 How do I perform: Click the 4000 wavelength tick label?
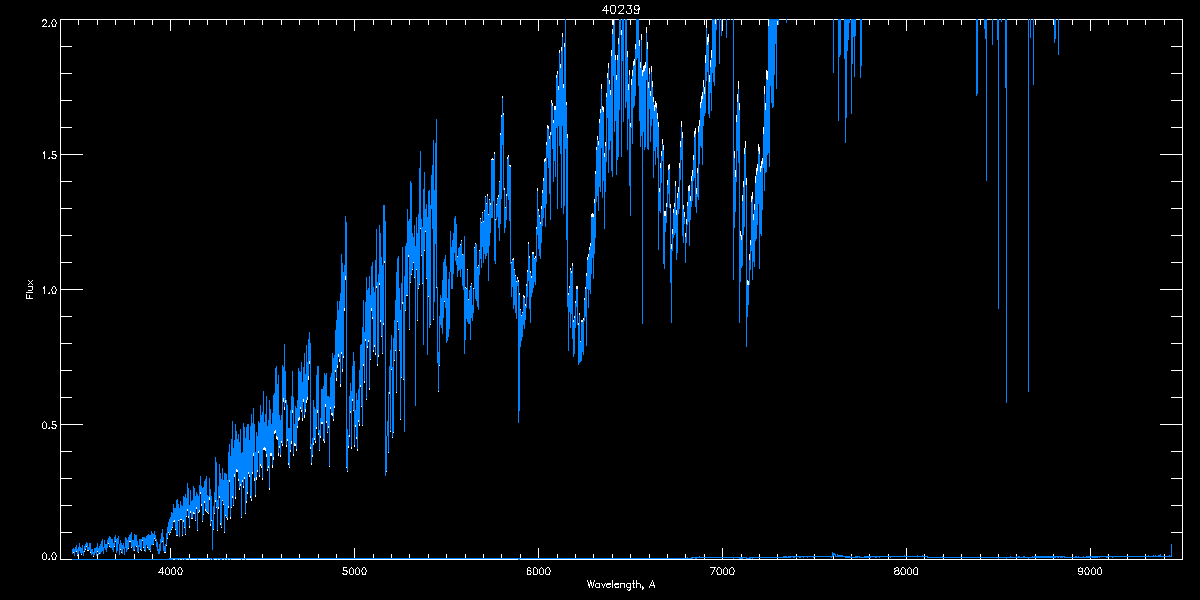click(x=170, y=572)
